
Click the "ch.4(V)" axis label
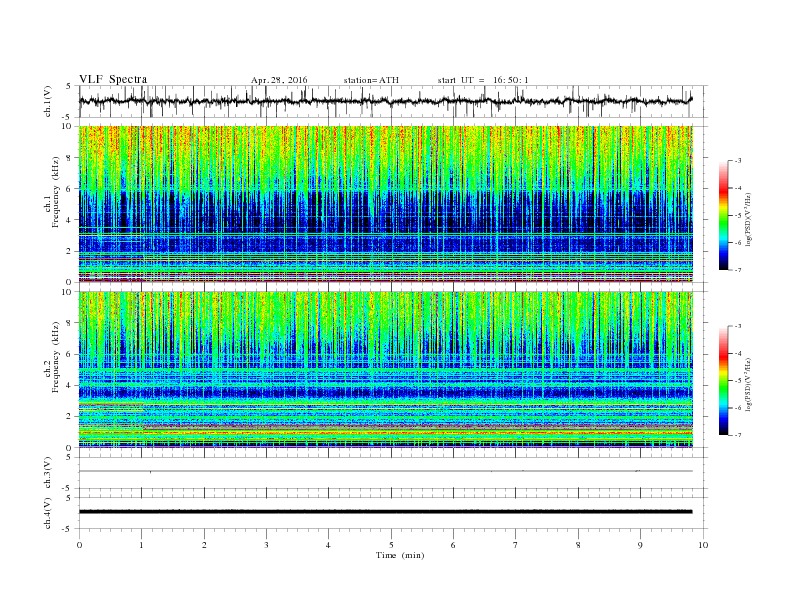point(48,513)
